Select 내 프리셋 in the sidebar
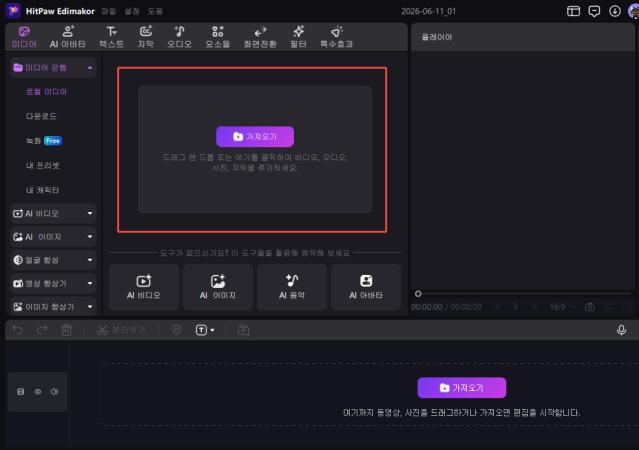This screenshot has width=639, height=450. (42, 165)
